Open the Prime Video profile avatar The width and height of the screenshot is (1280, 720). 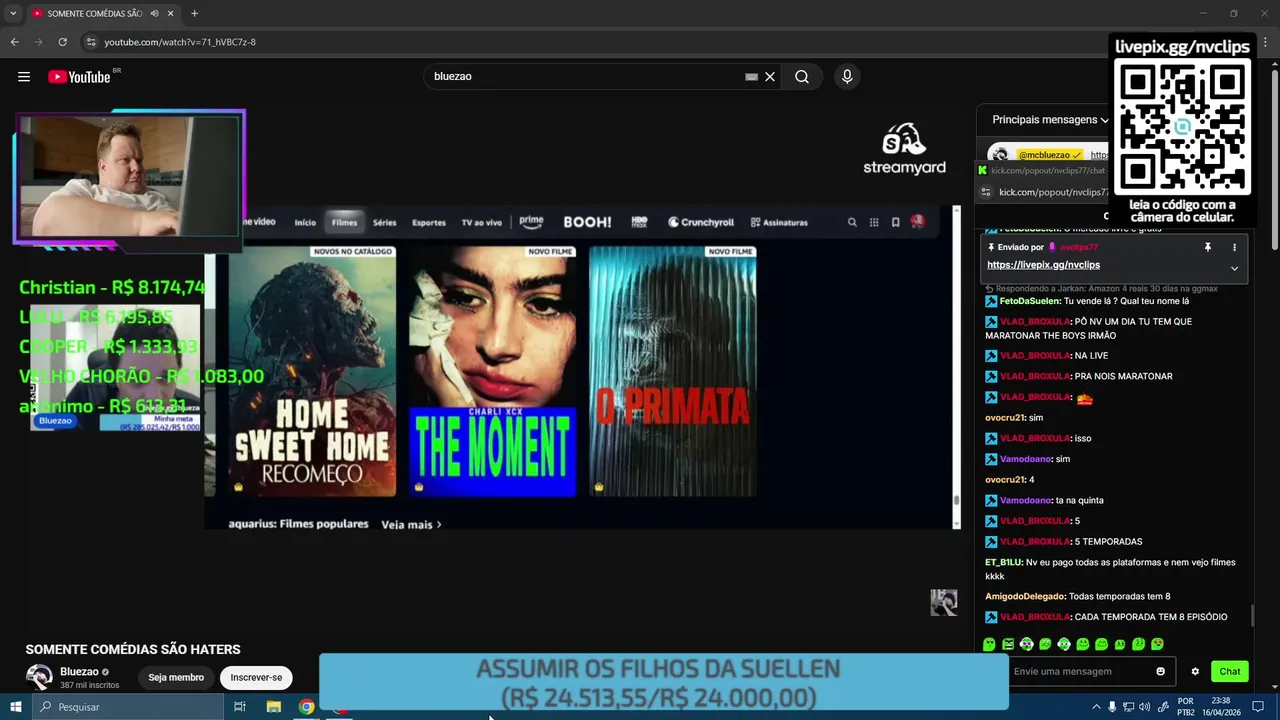pyautogui.click(x=918, y=222)
